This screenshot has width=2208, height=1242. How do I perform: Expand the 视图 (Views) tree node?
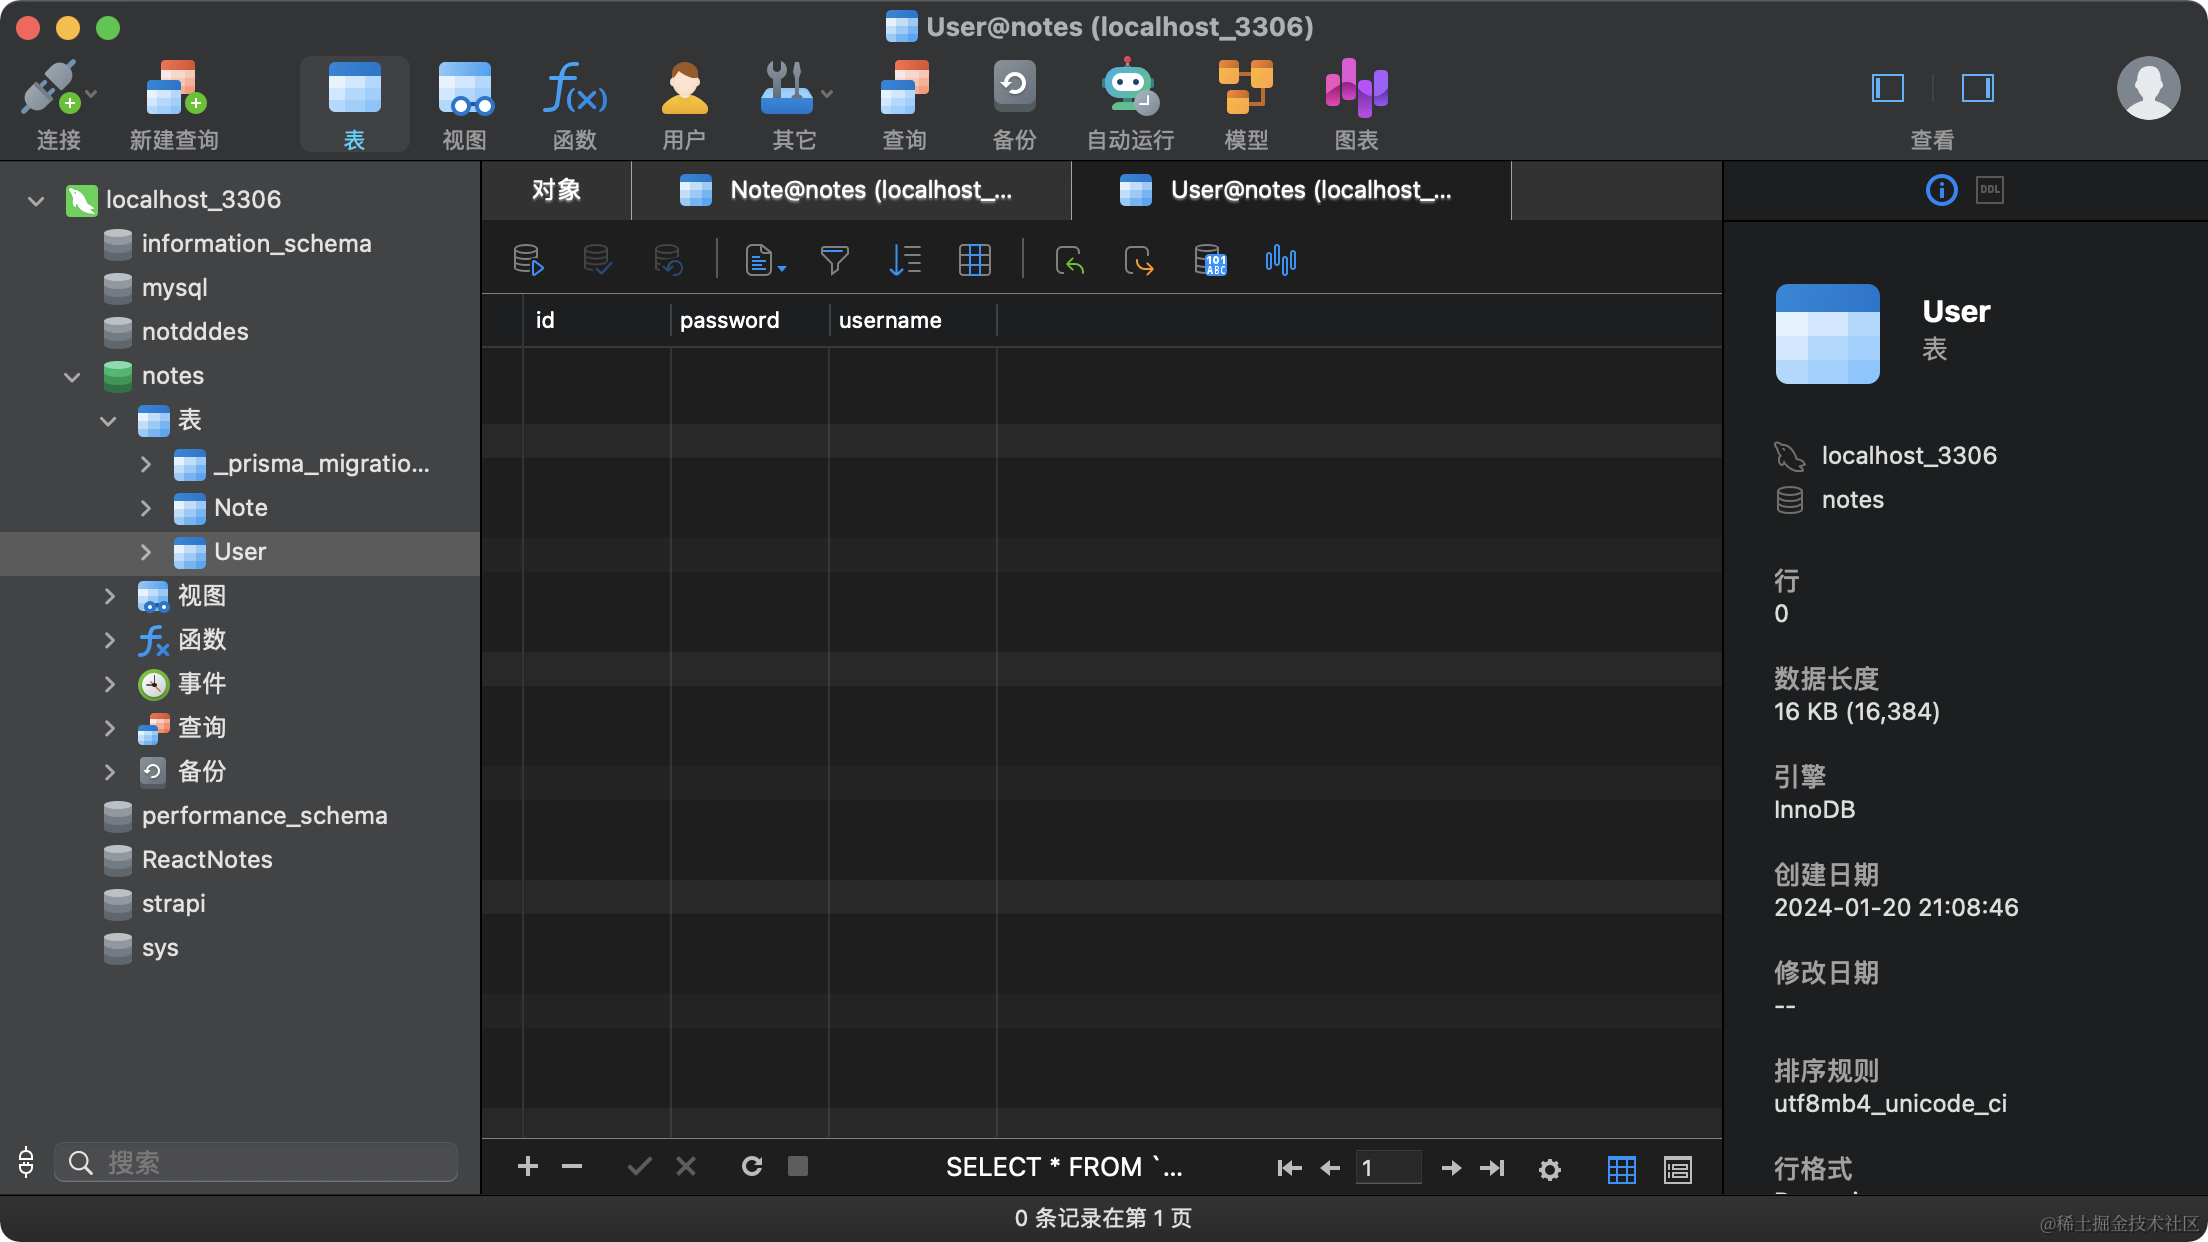pos(110,596)
